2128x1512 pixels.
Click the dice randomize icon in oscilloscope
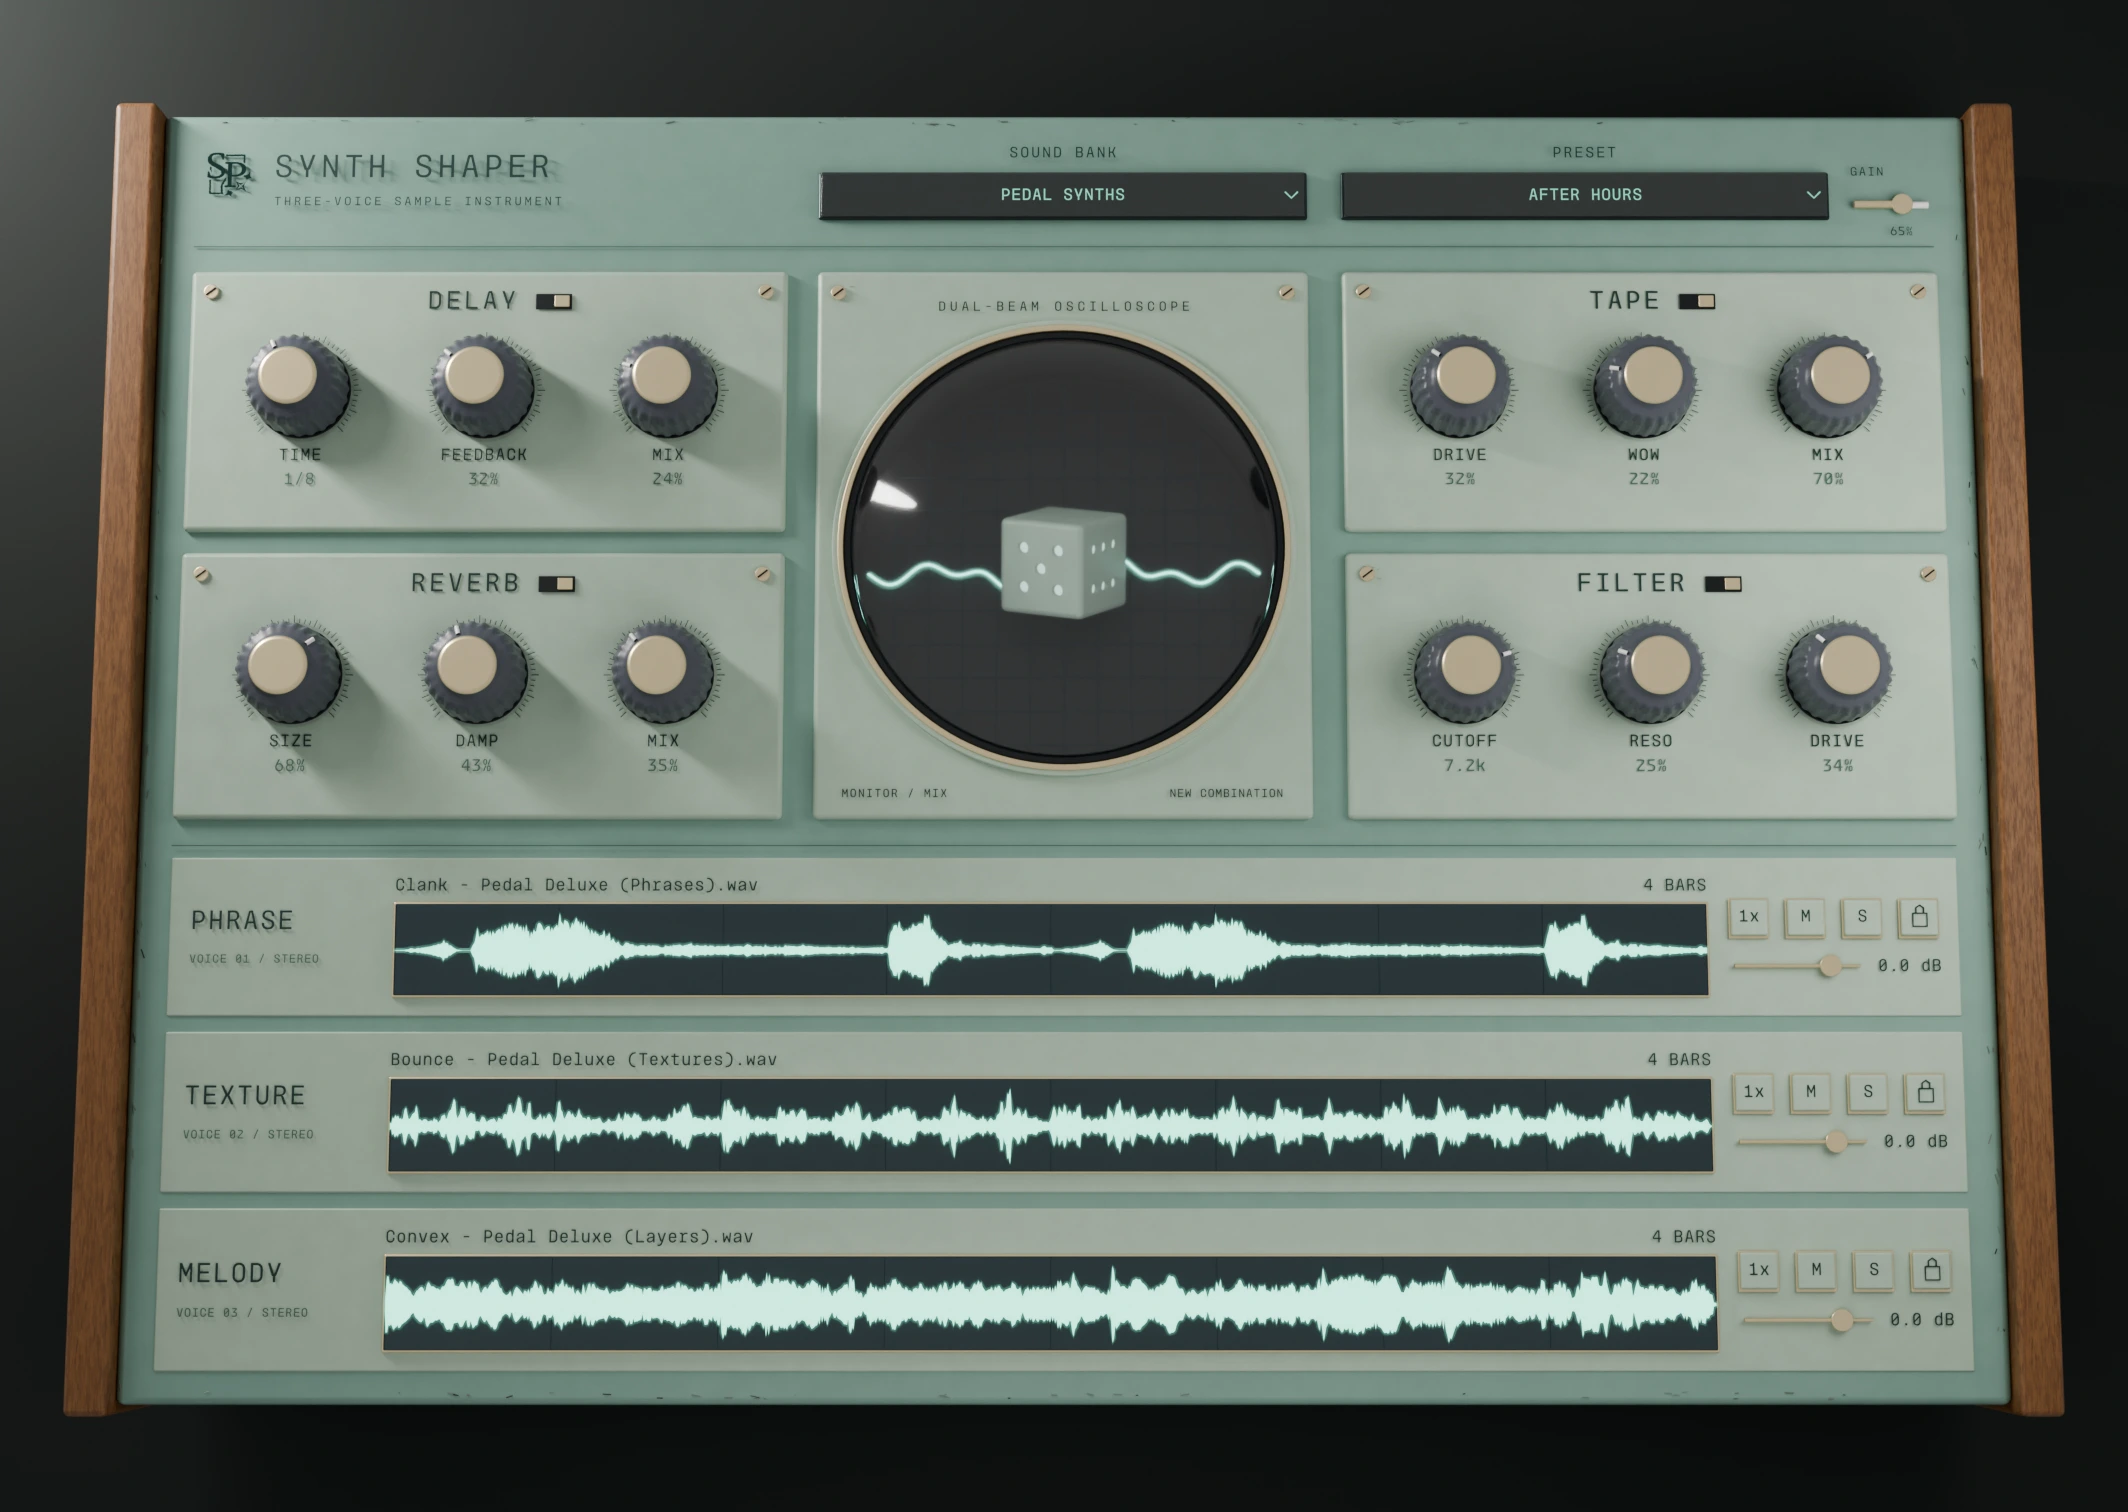pos(1063,561)
